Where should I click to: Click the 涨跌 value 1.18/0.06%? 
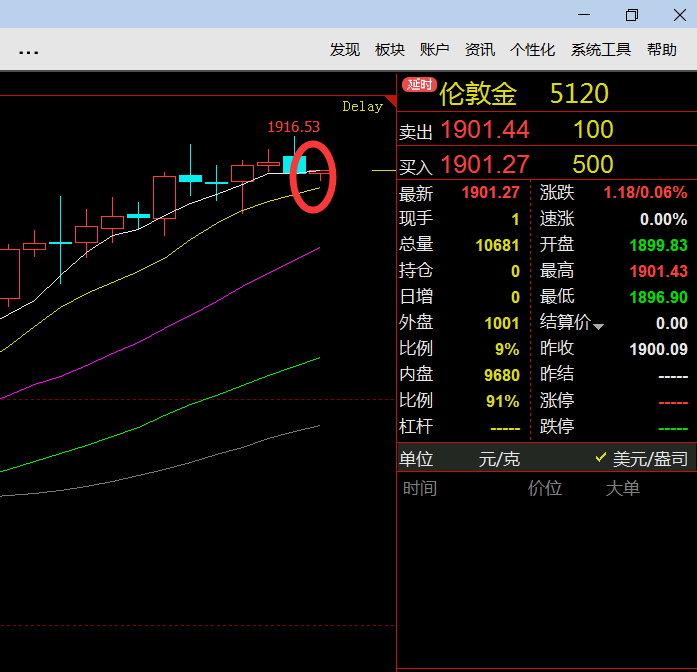tap(645, 192)
